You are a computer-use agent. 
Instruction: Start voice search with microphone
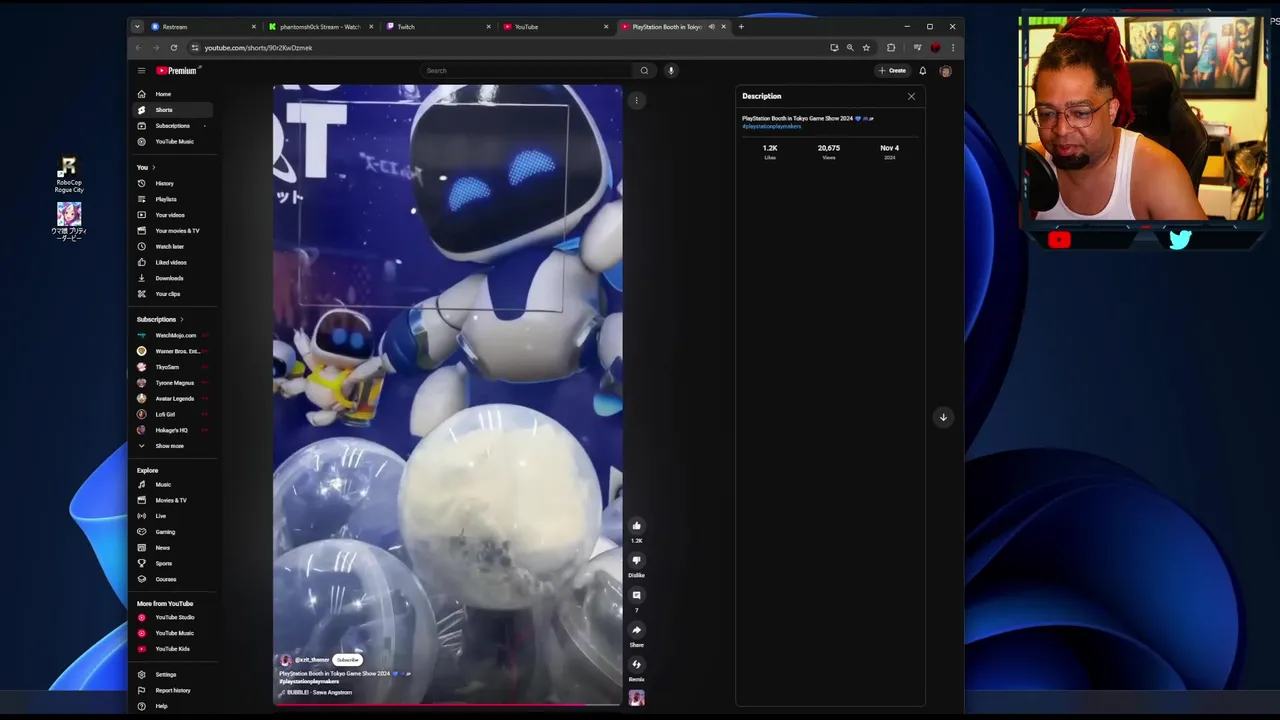coord(671,71)
